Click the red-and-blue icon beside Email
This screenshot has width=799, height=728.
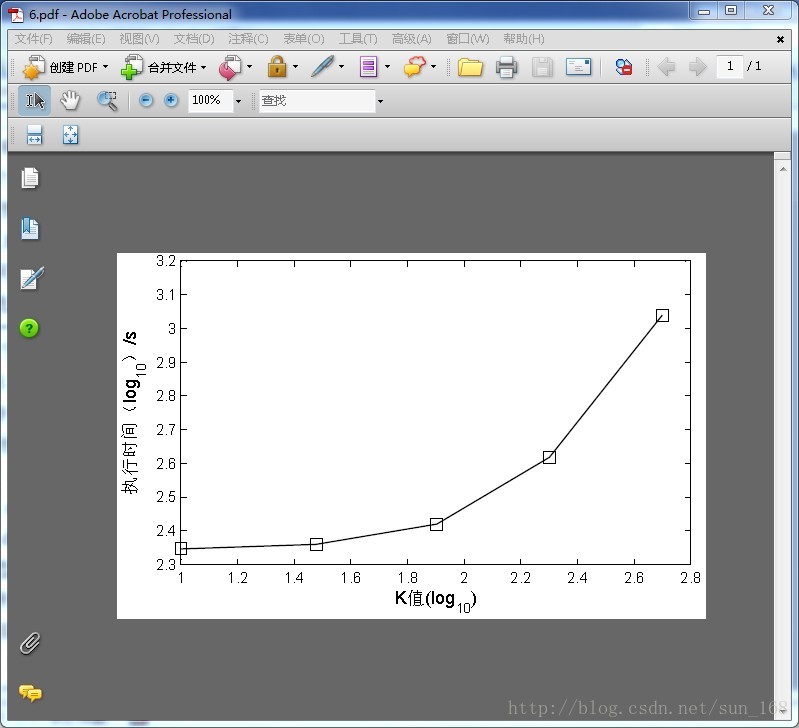coord(624,67)
